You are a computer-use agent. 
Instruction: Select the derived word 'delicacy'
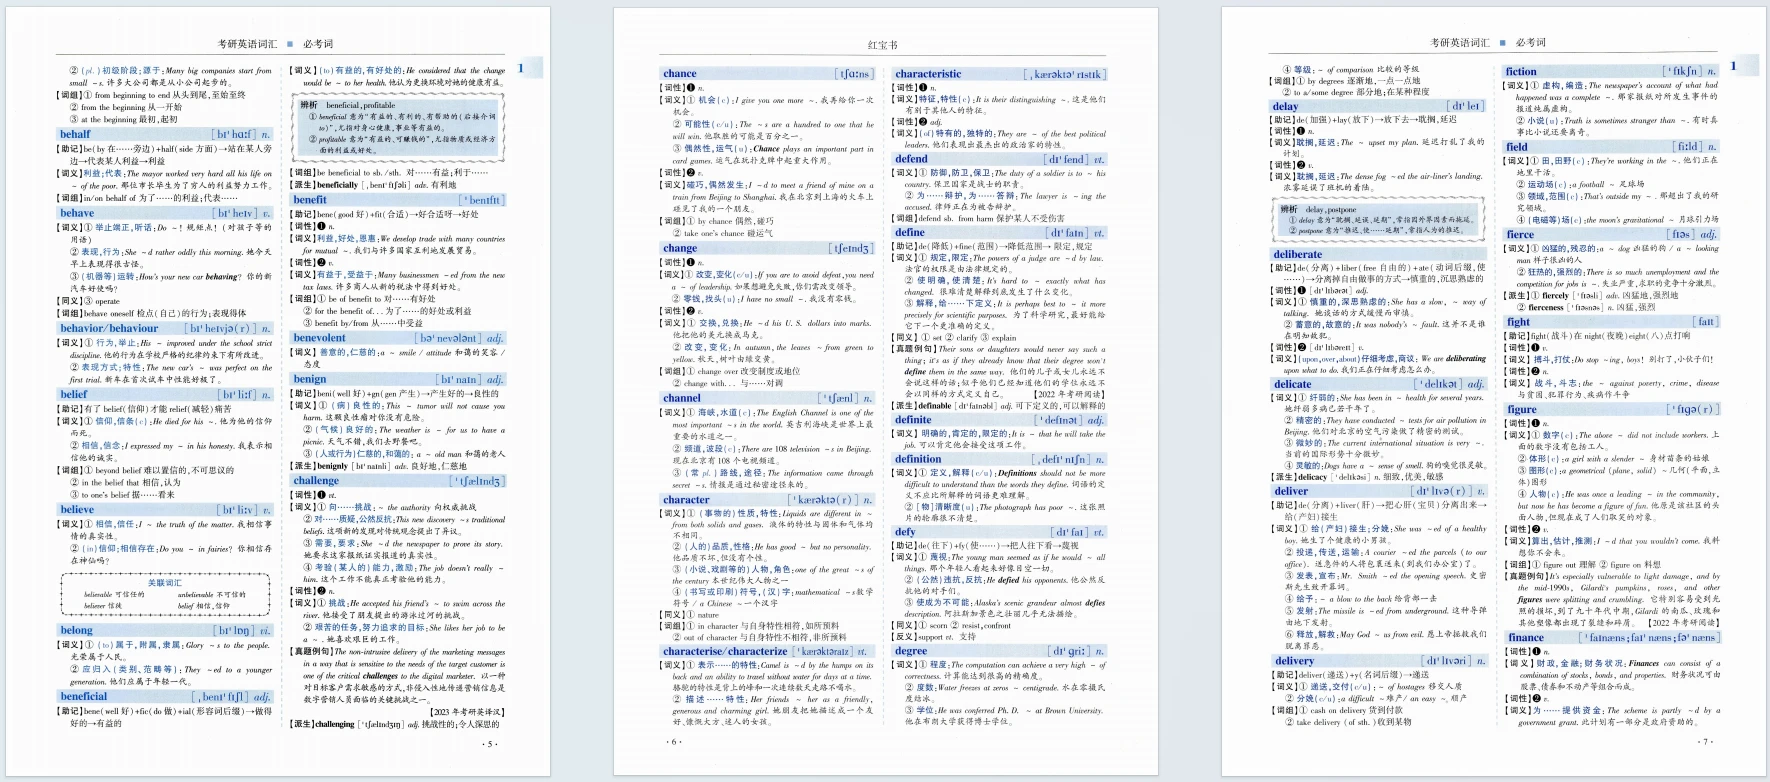[1314, 477]
